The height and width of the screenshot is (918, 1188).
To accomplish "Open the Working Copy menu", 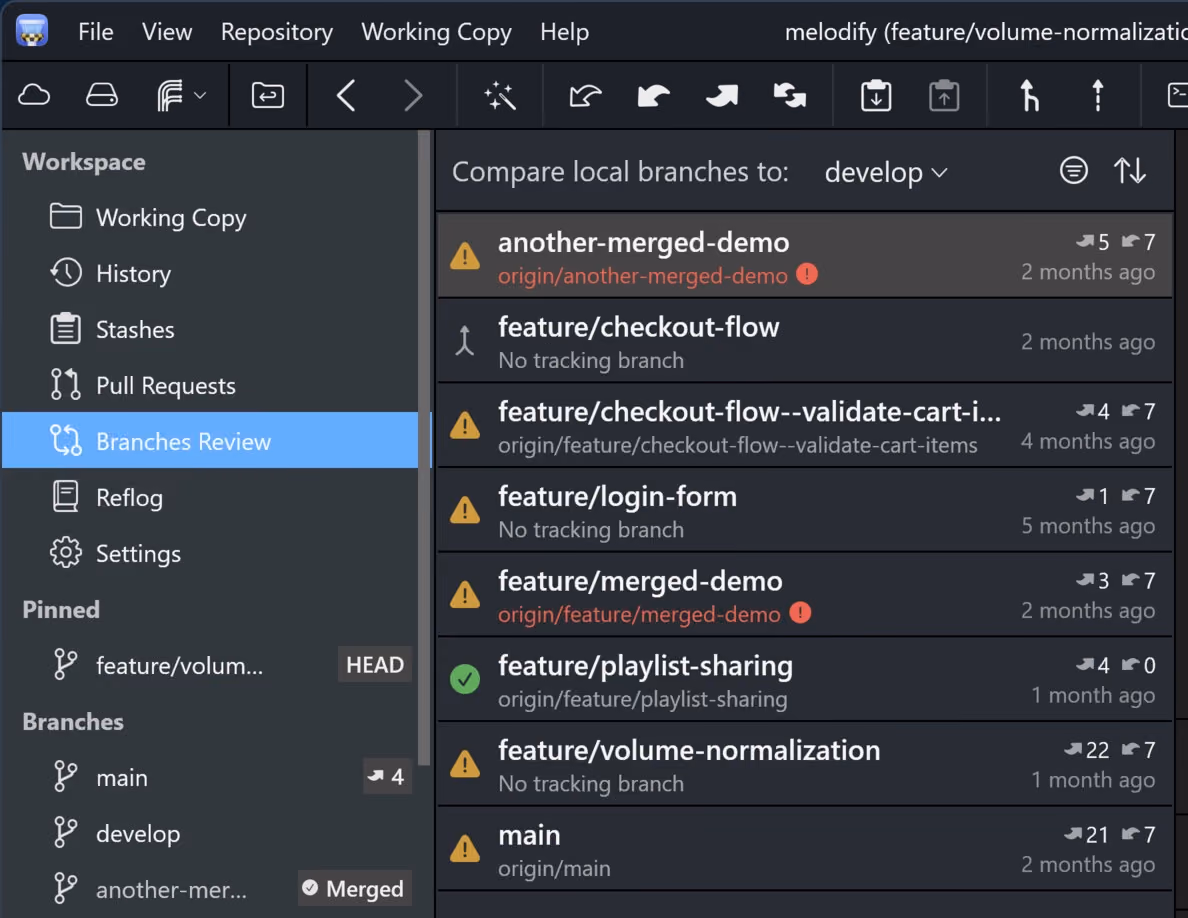I will pos(436,32).
